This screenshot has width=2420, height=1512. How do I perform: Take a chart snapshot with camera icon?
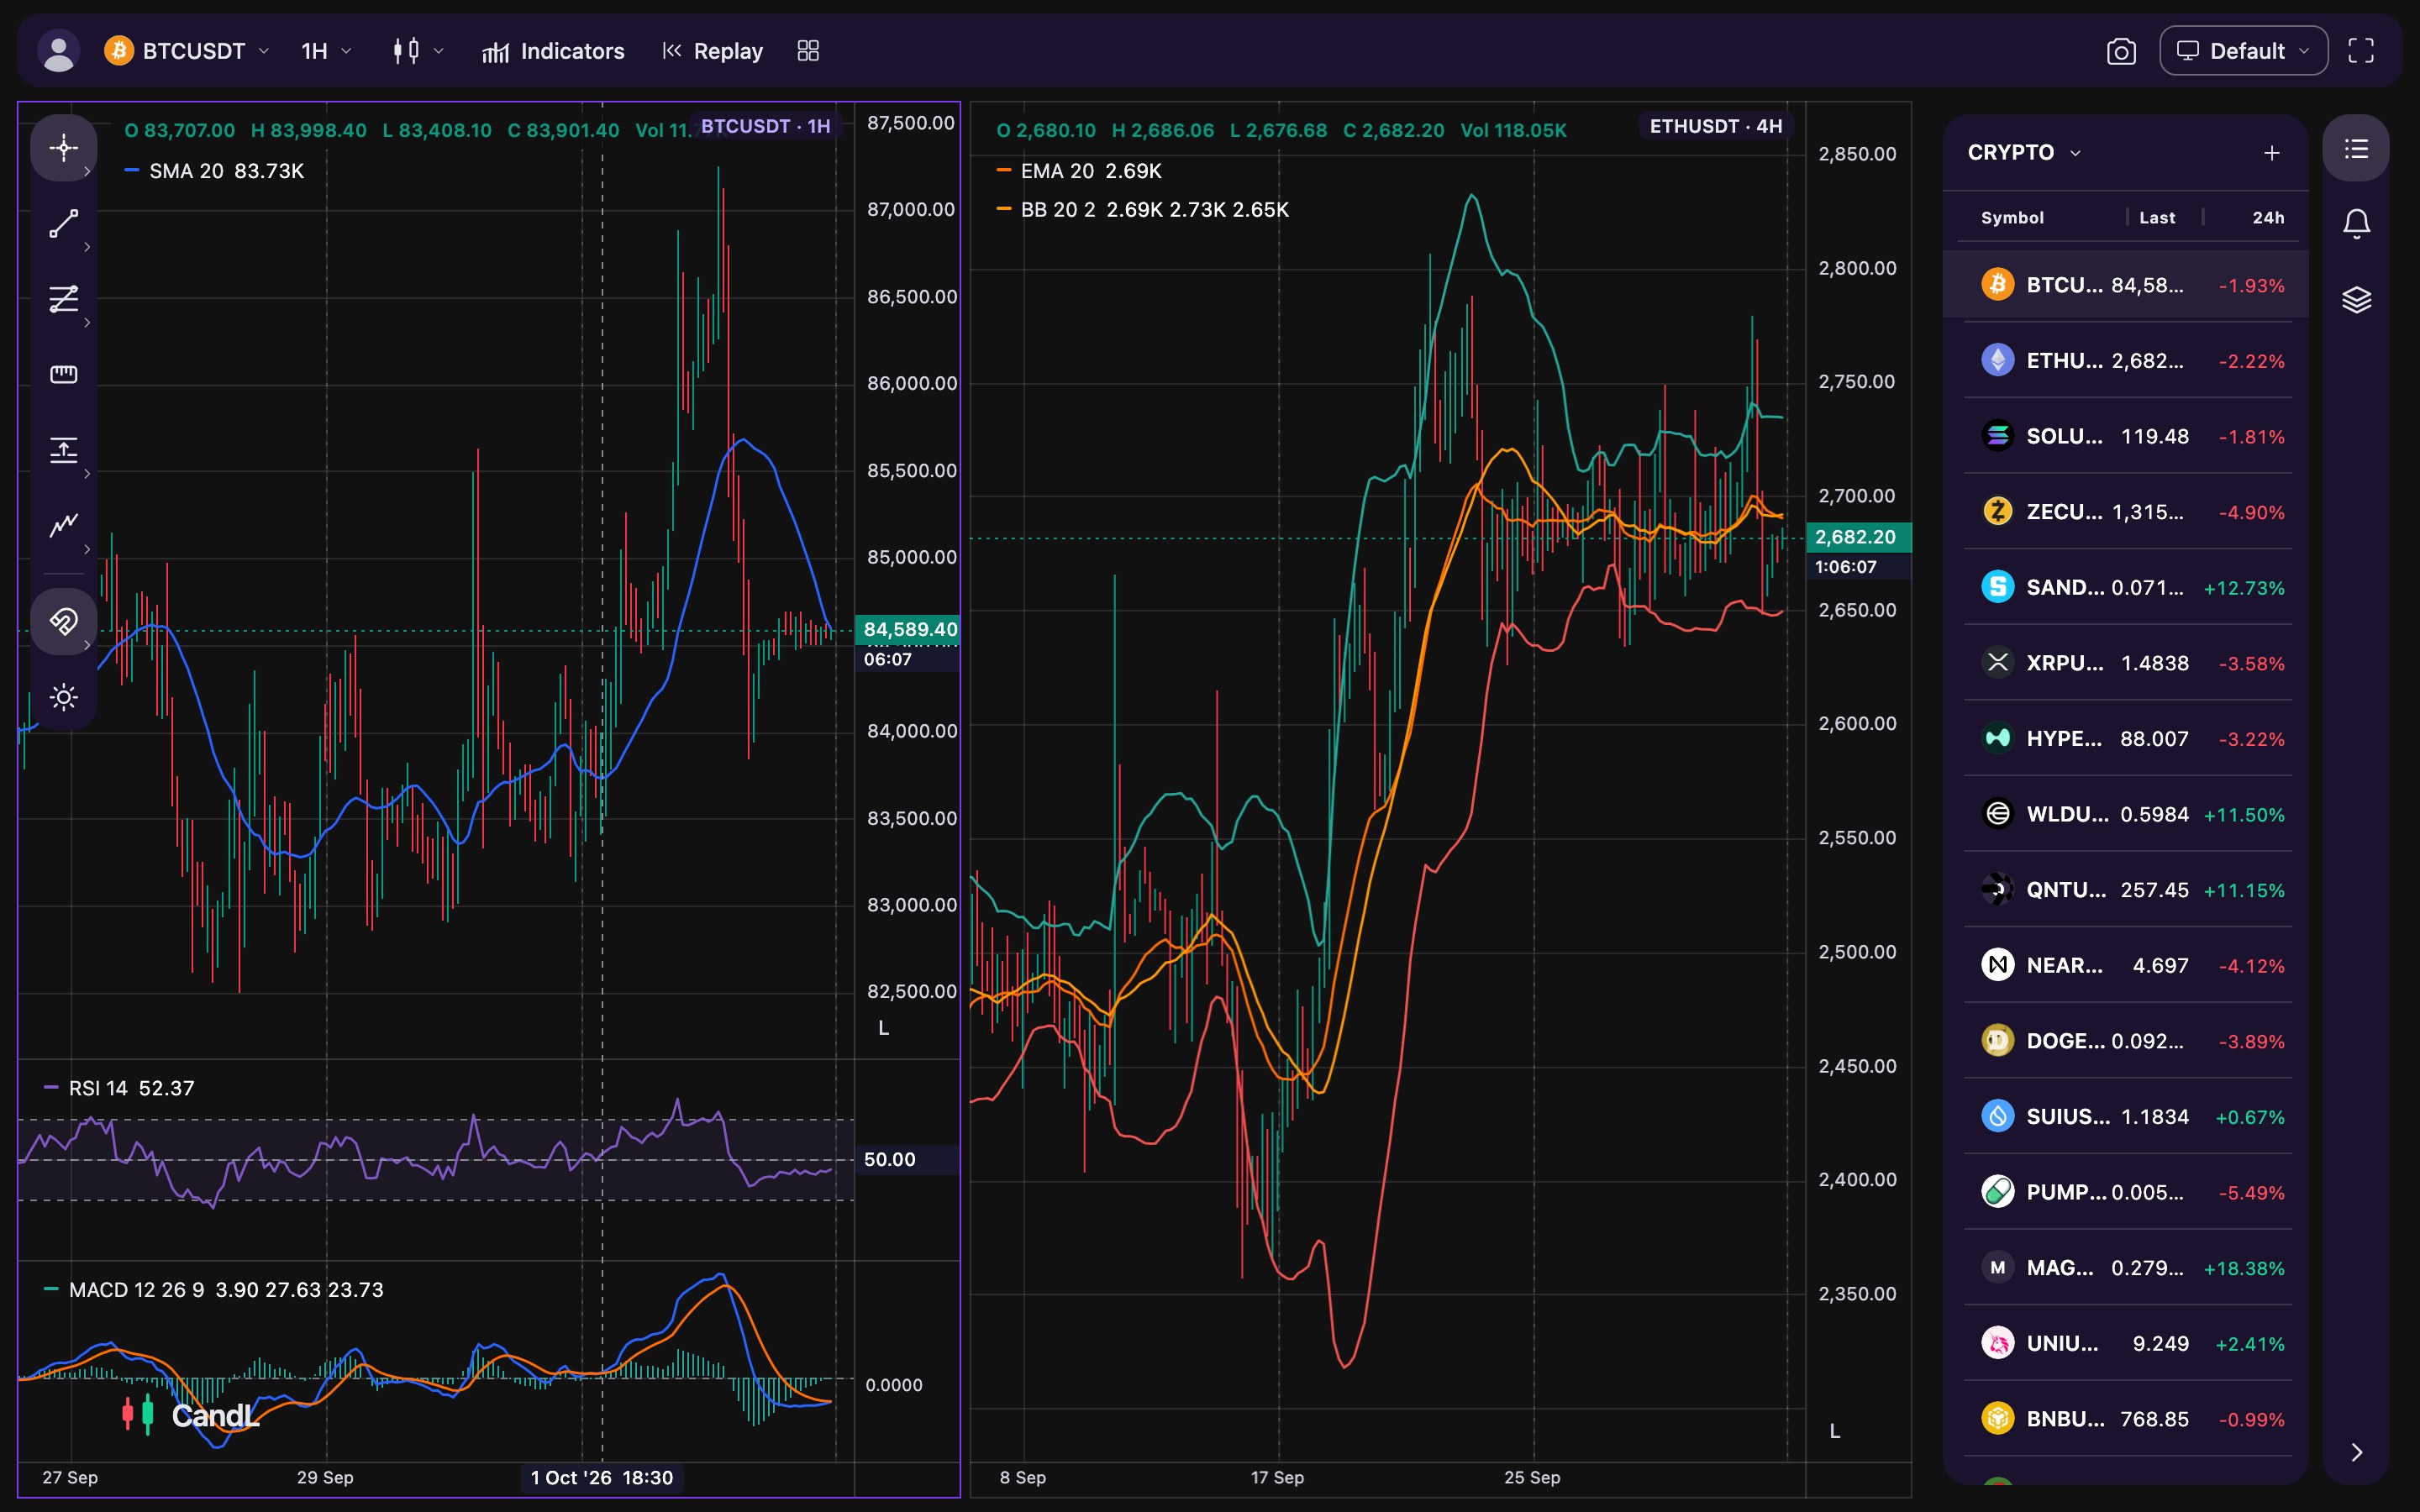coord(2121,51)
